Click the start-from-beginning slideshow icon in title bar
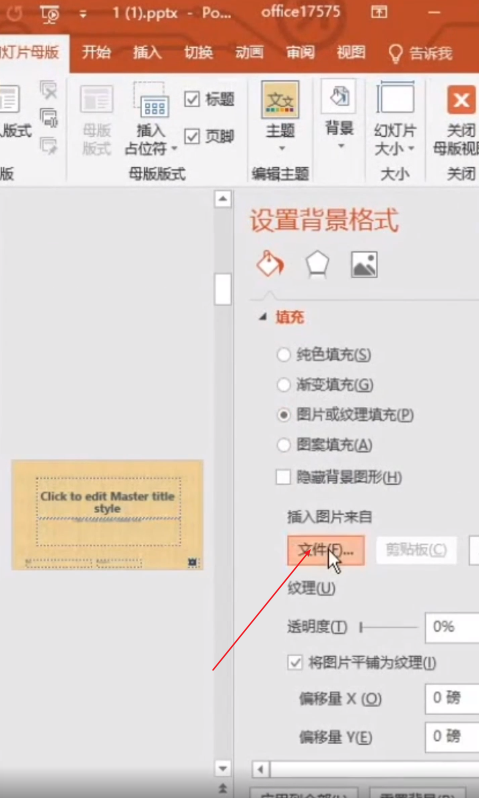 click(50, 15)
